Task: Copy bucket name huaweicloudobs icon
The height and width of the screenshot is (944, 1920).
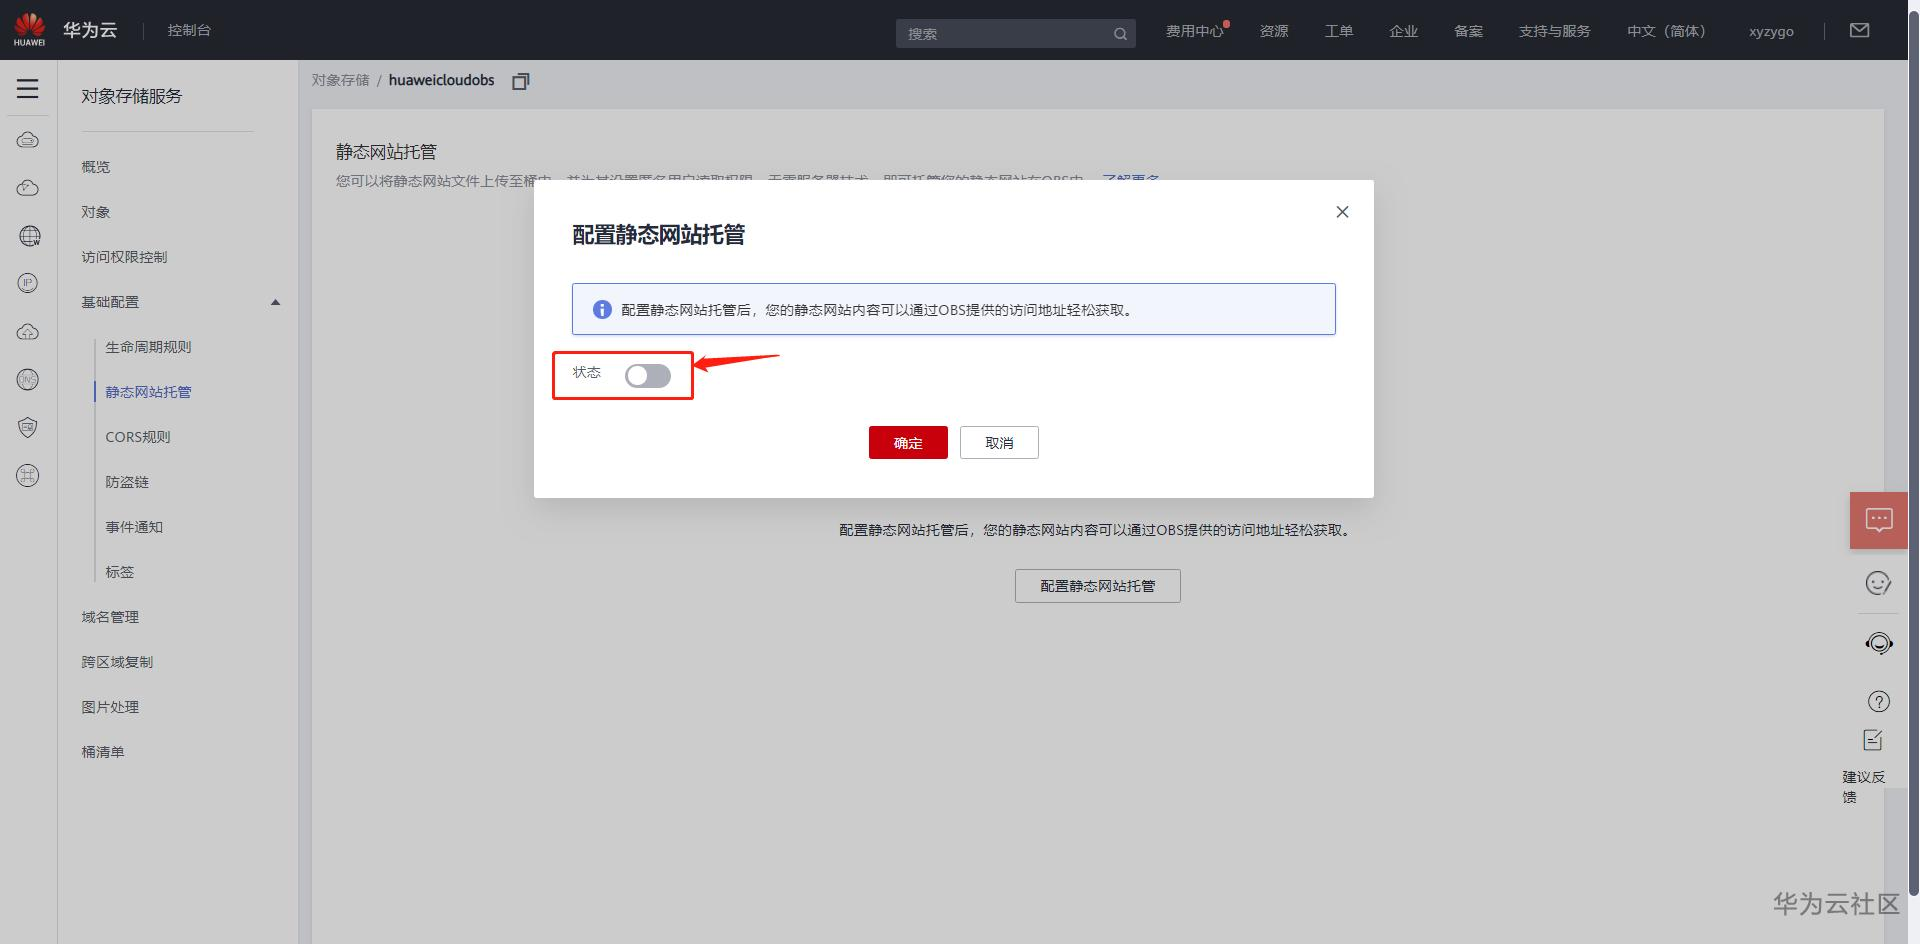Action: (520, 81)
